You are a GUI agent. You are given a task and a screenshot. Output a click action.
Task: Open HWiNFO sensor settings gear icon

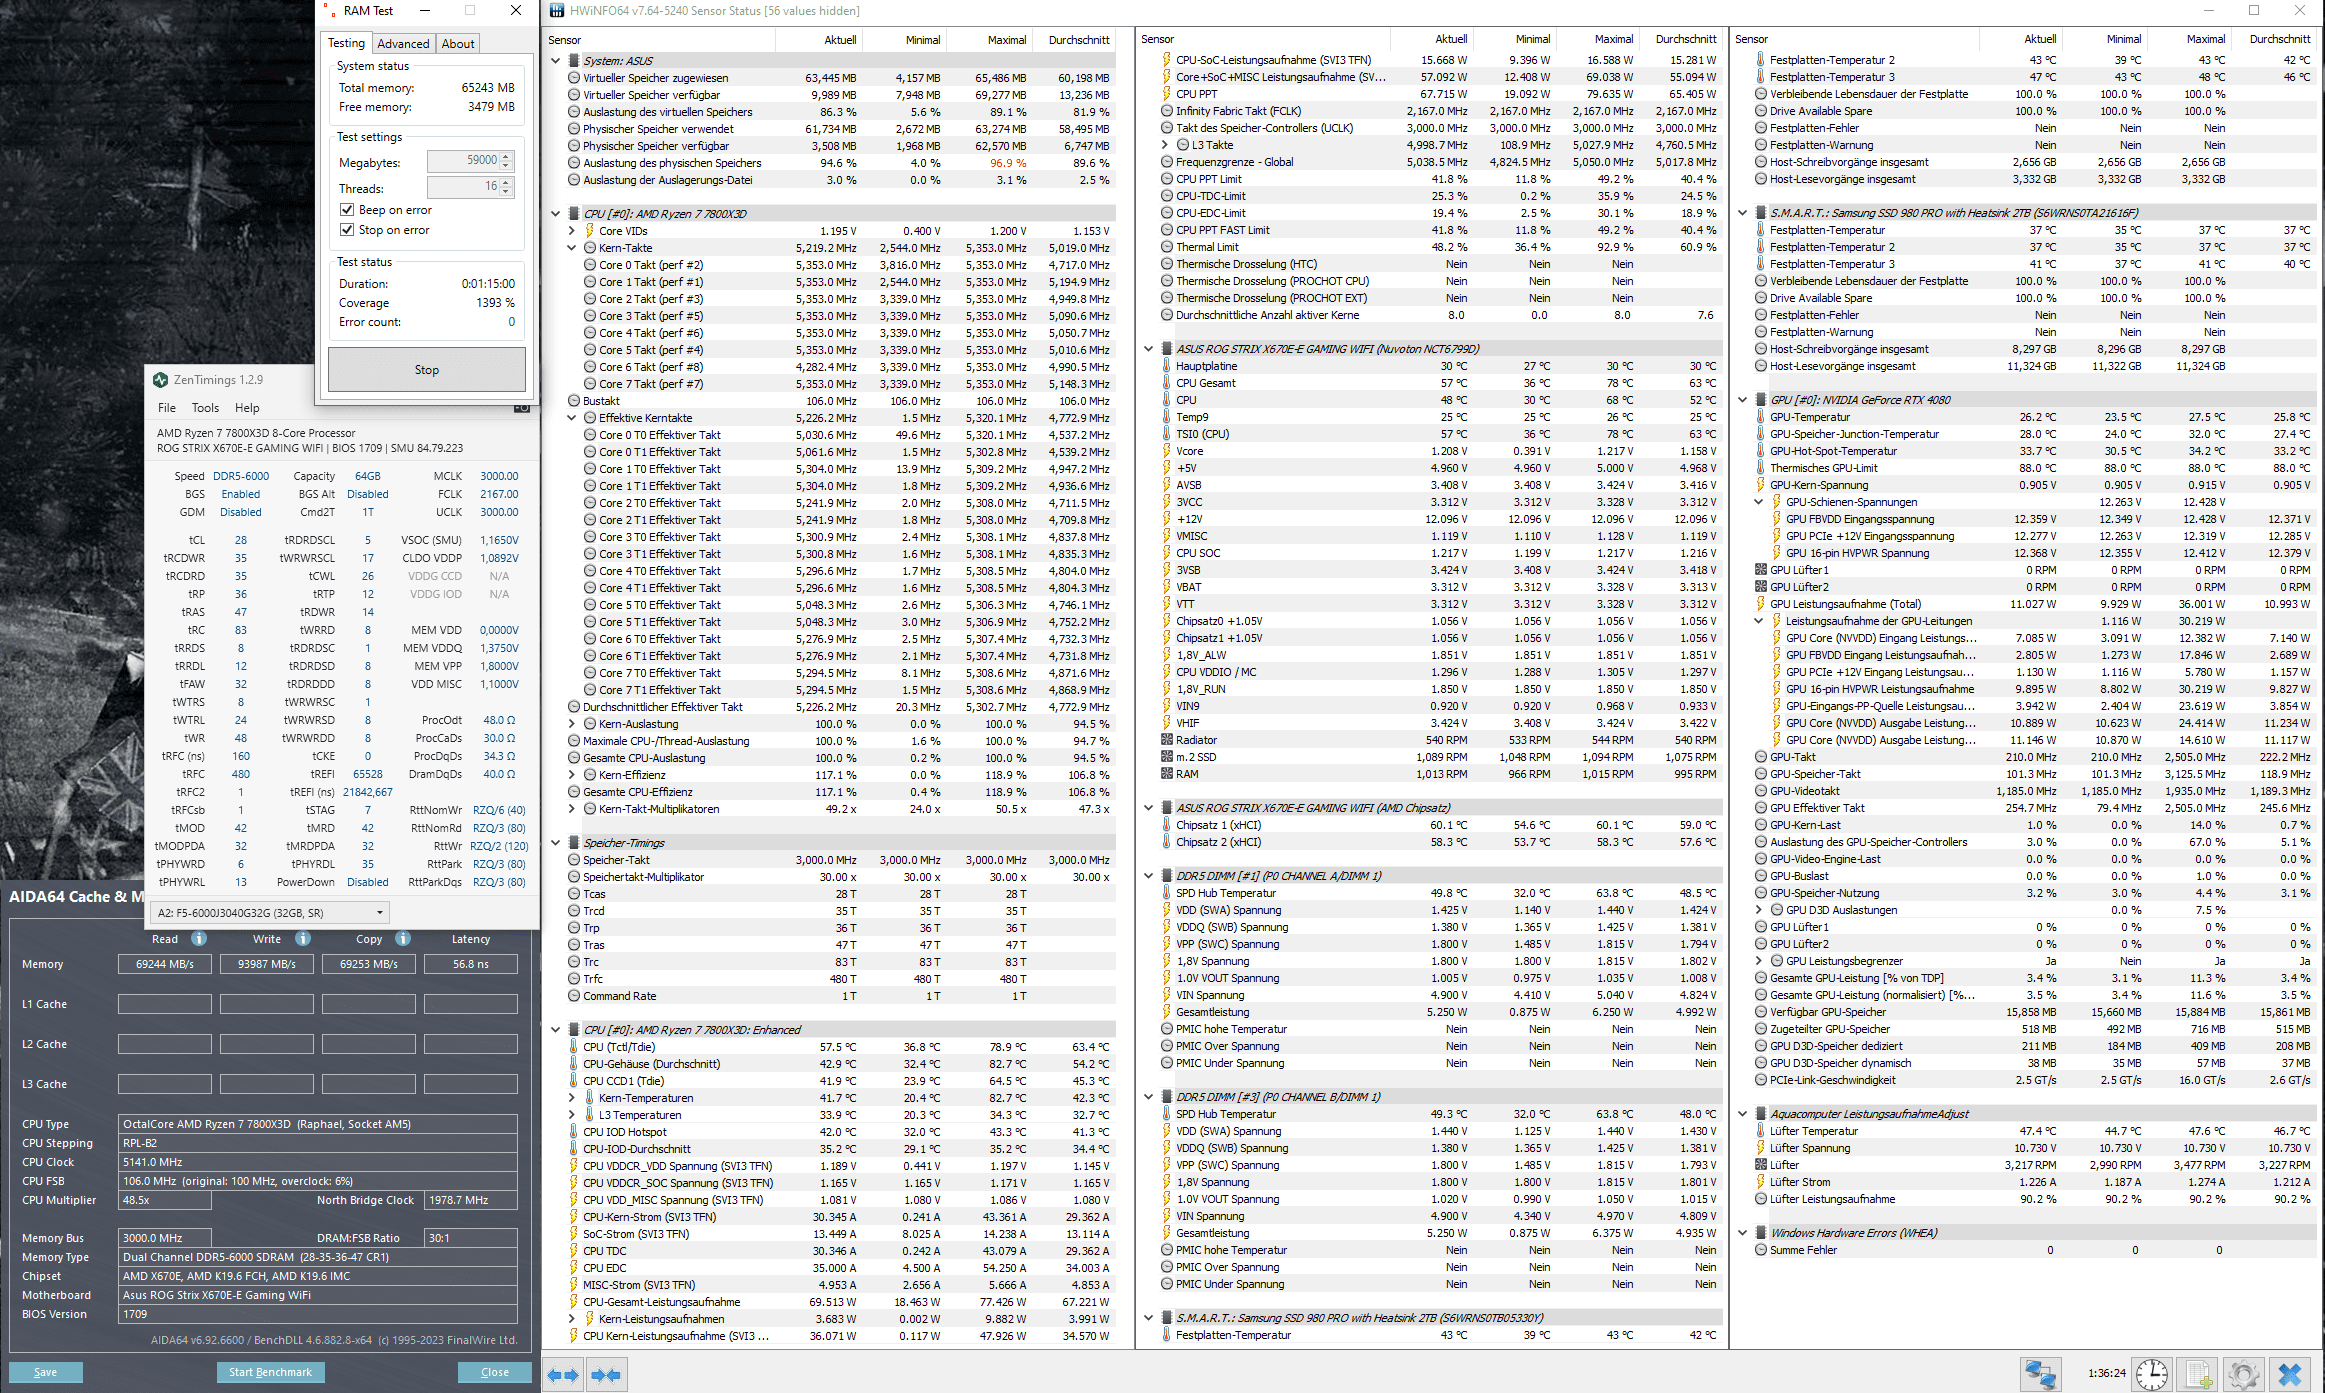(2244, 1374)
